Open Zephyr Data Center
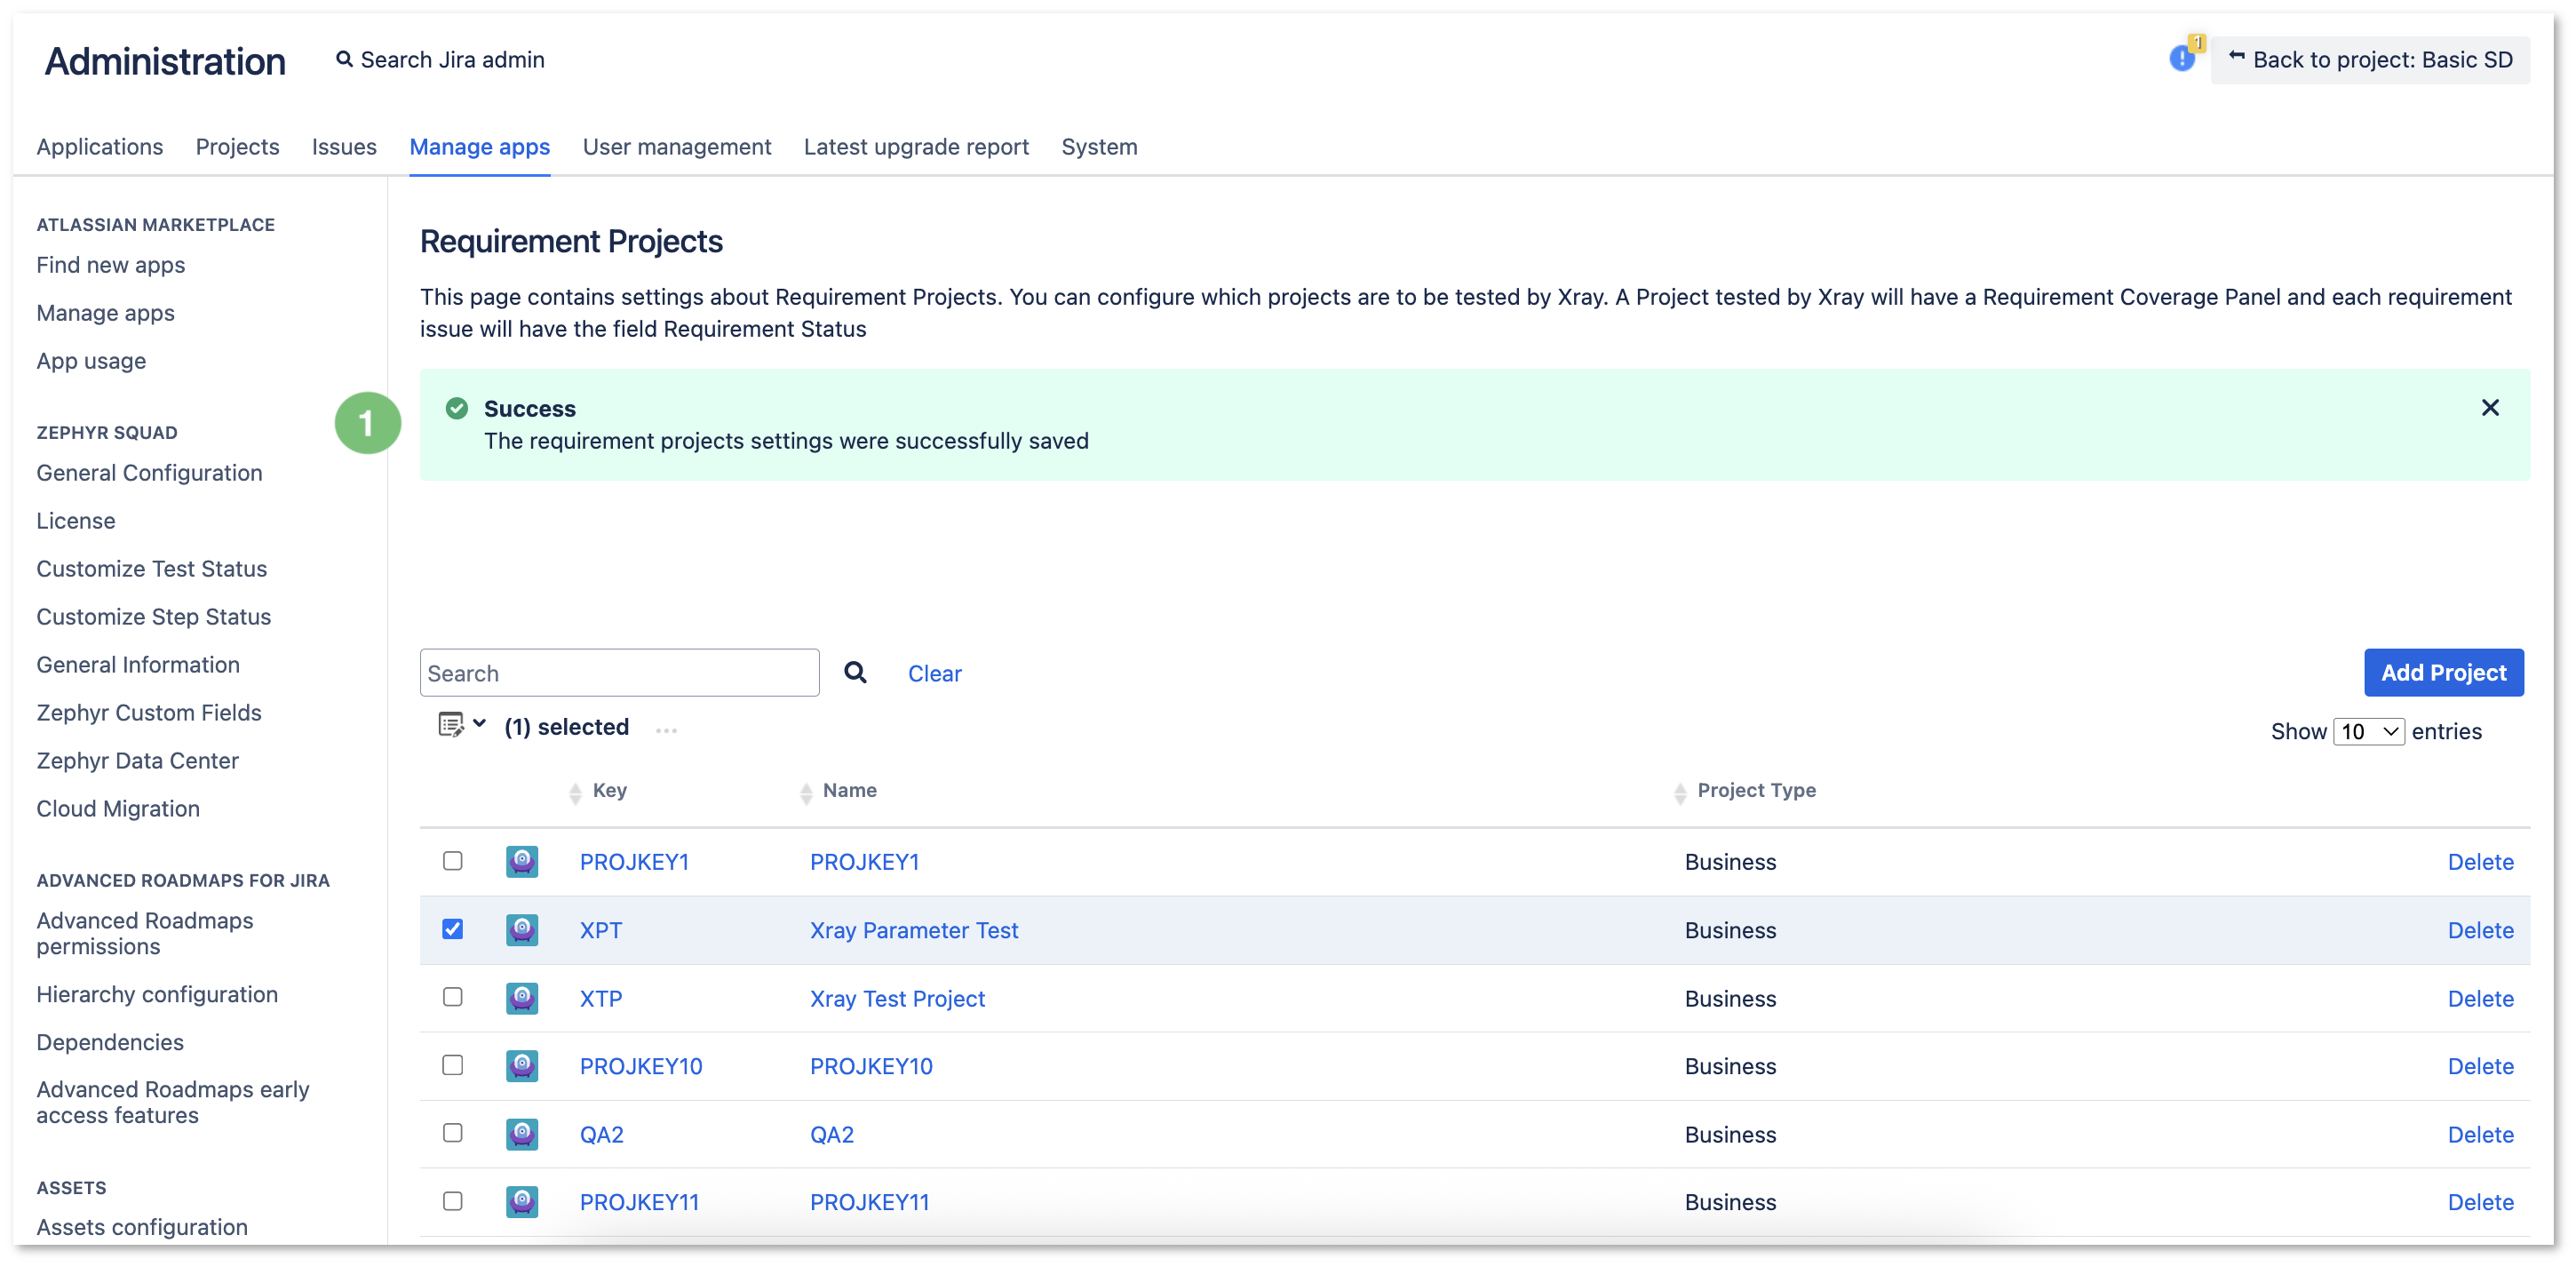Screen dimensions: 2576x1267 (x=137, y=760)
